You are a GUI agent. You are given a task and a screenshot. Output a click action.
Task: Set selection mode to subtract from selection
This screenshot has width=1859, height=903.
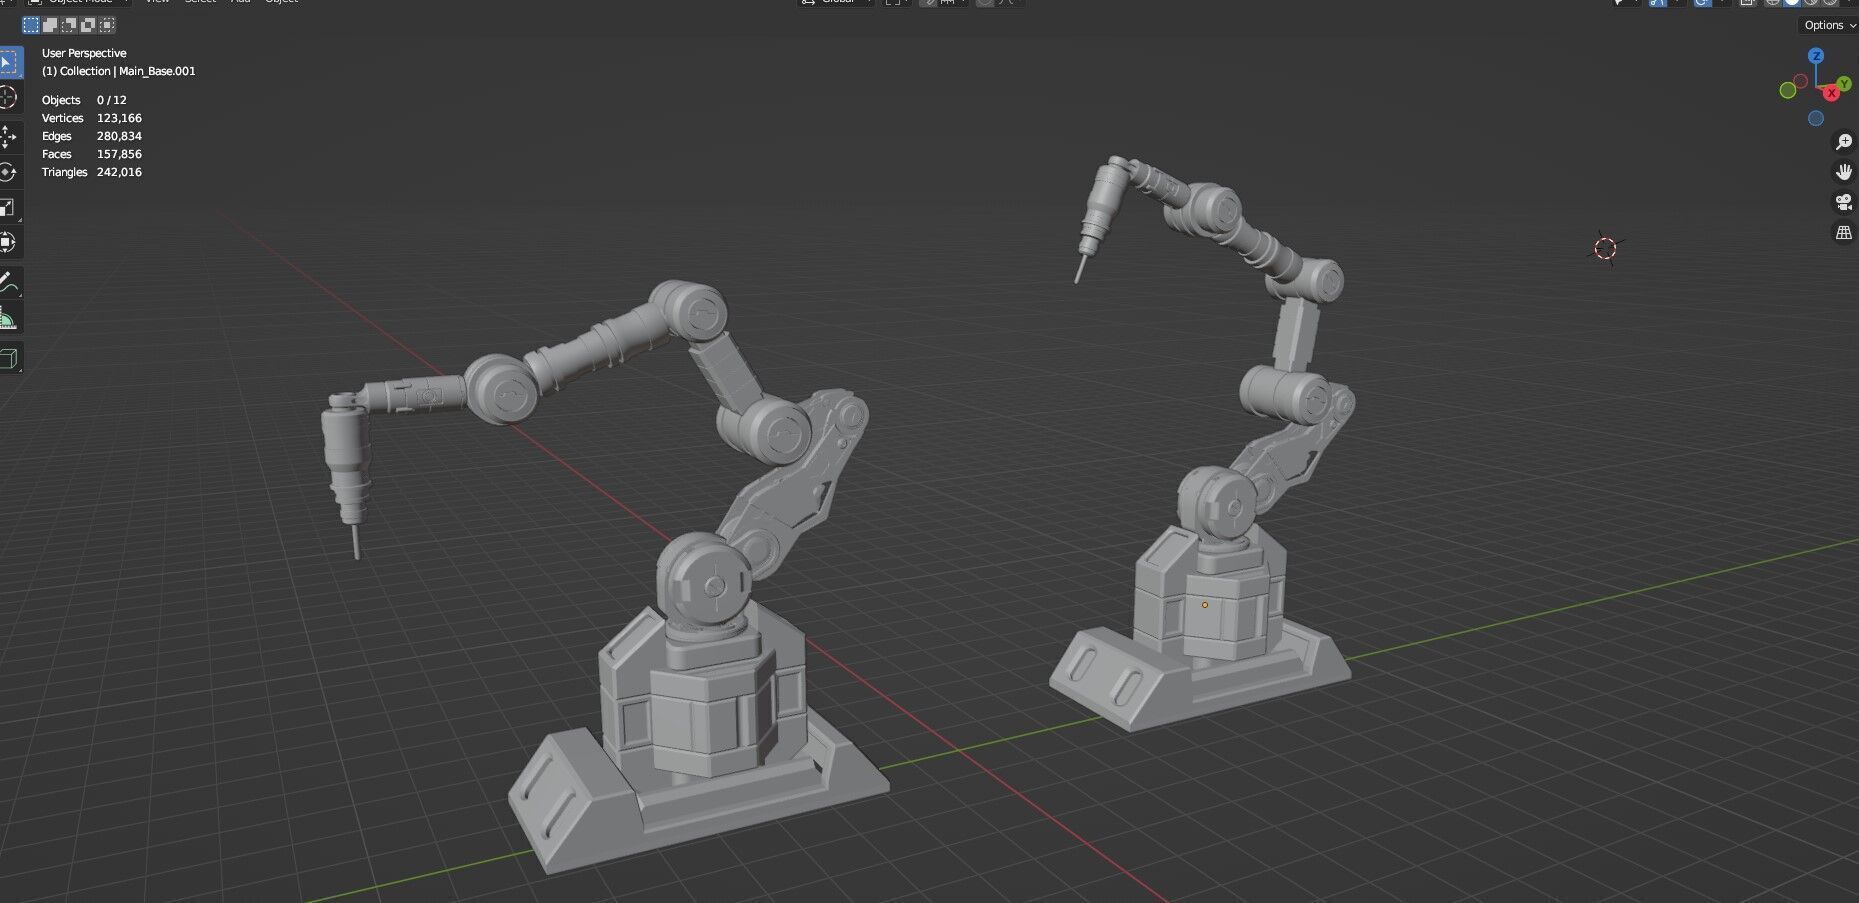69,25
